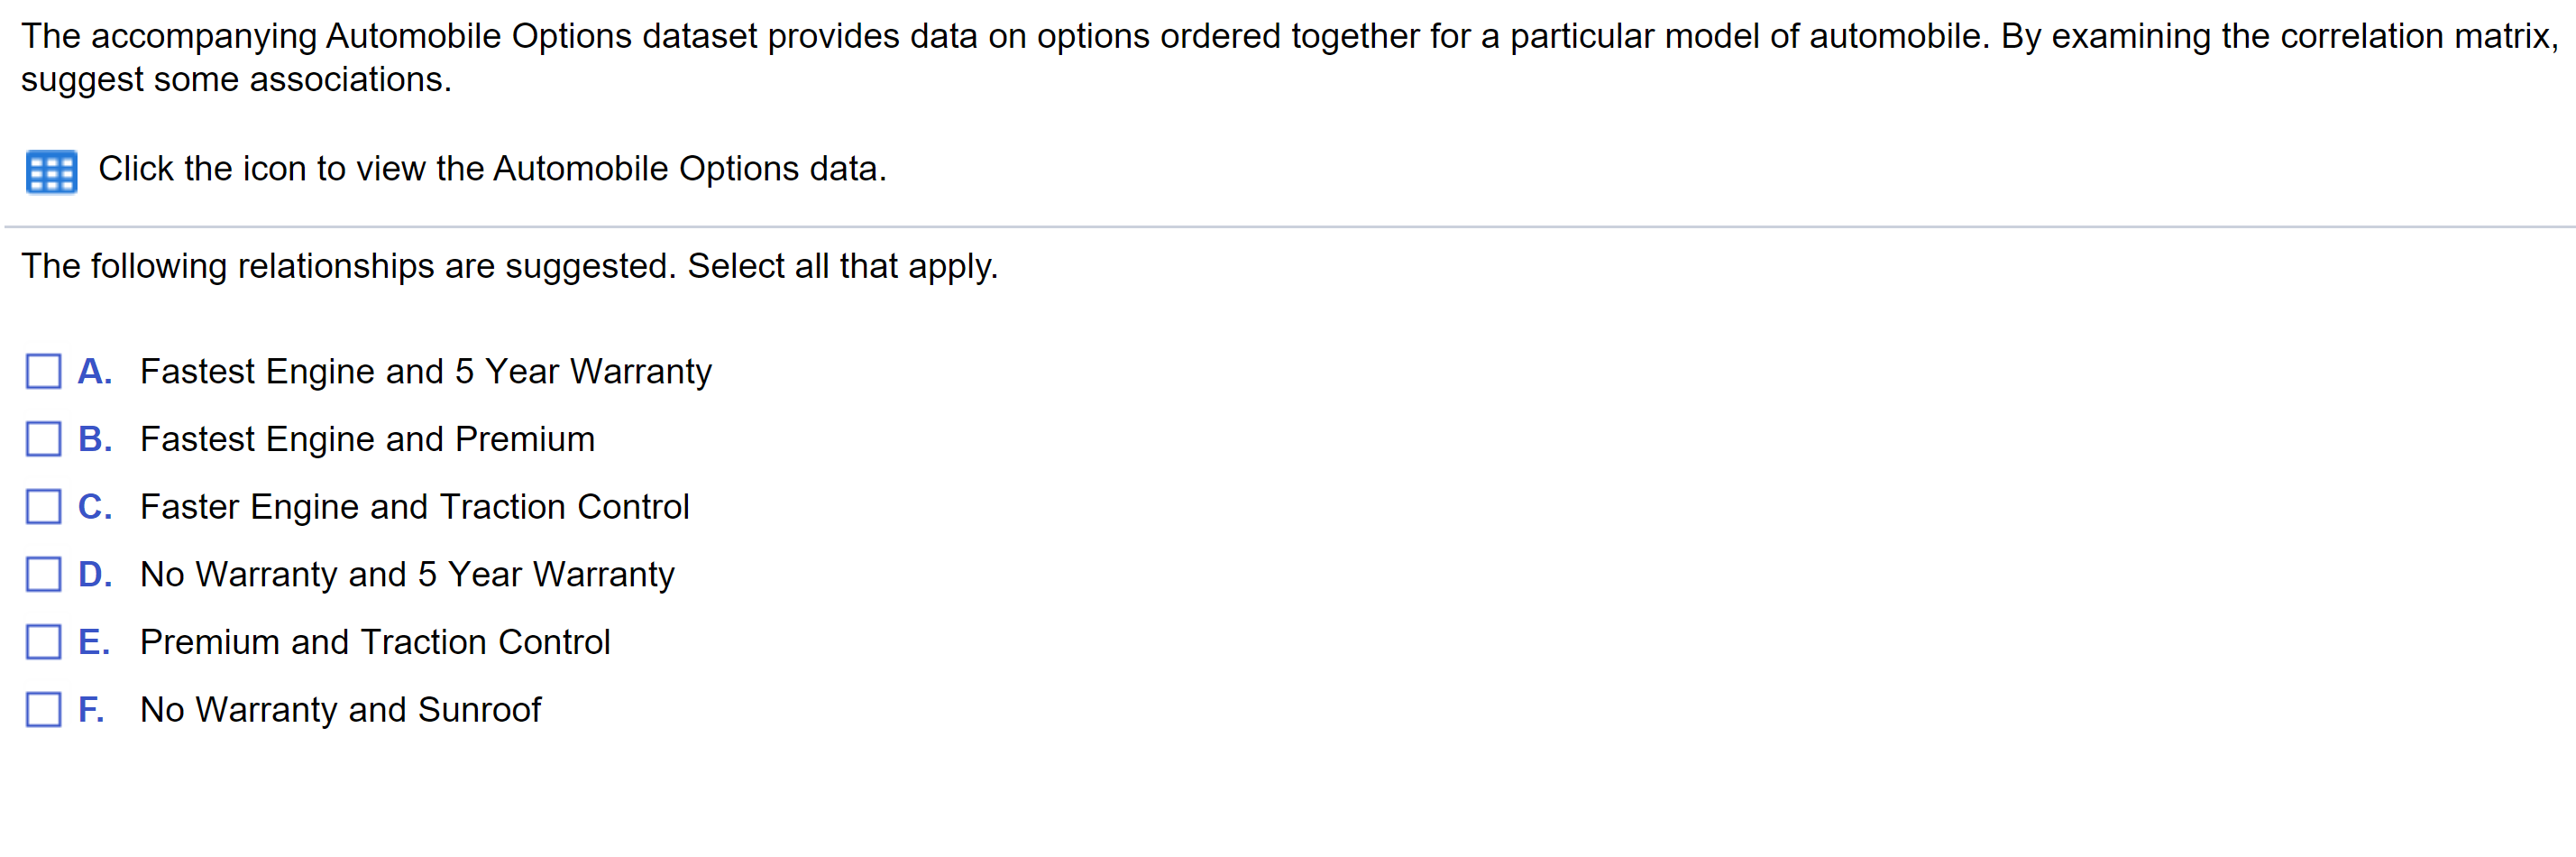Viewport: 2576px width, 857px height.
Task: Toggle the checkbox for option F
Action: (x=43, y=710)
